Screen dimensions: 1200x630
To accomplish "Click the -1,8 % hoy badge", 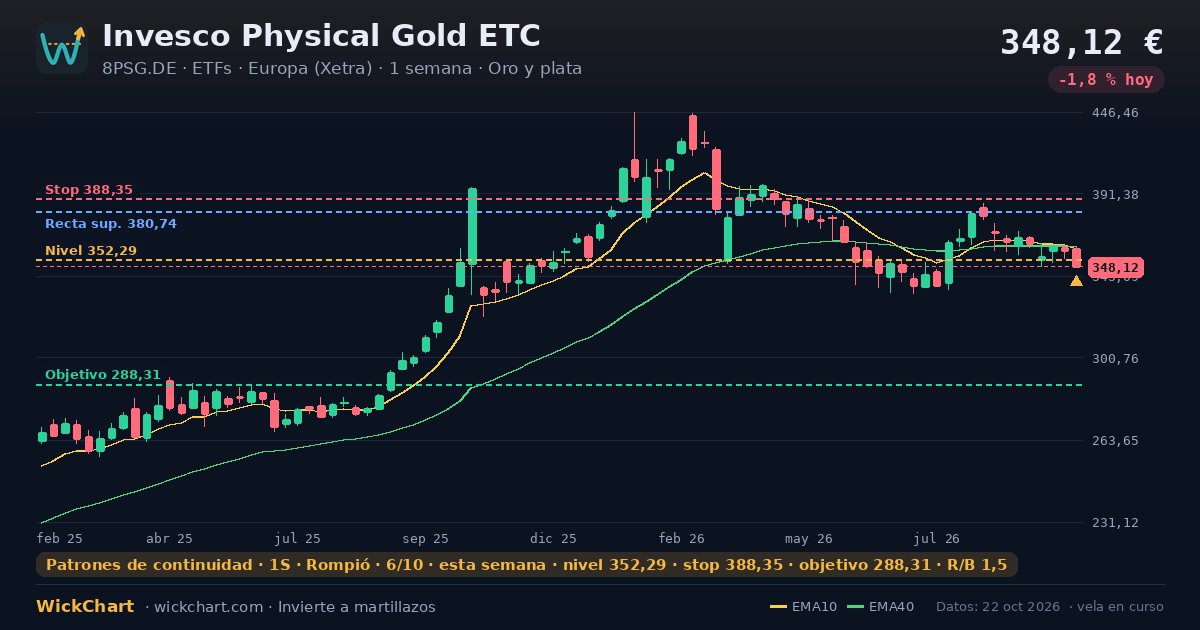I will [x=1106, y=79].
